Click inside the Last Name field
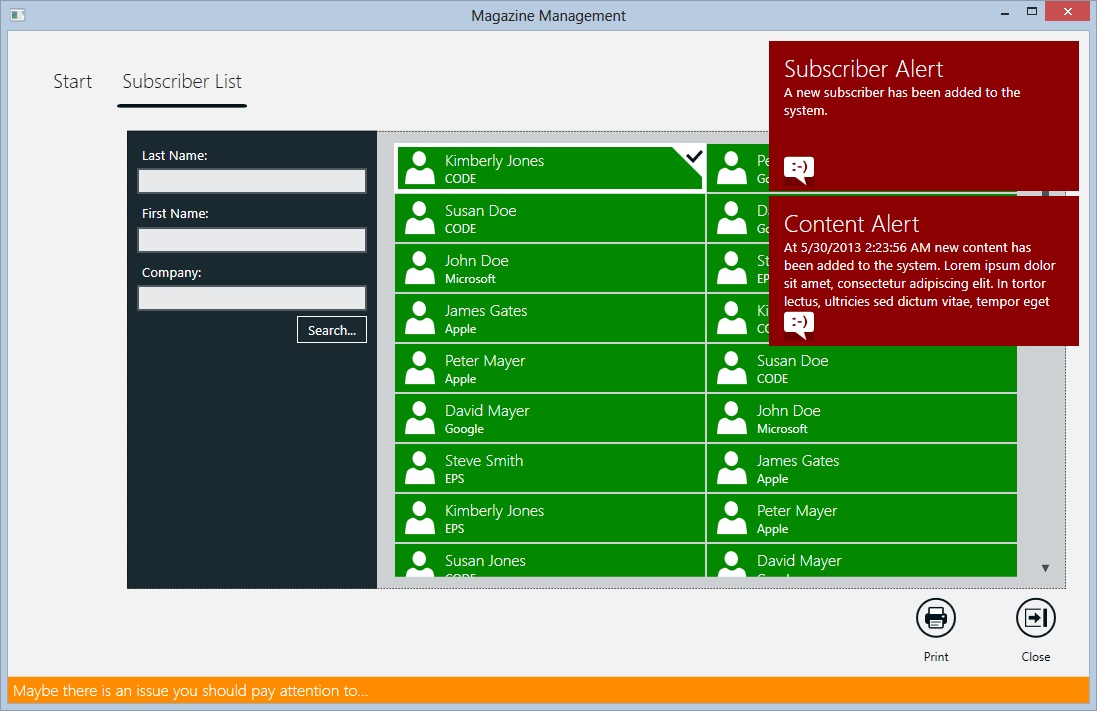 pyautogui.click(x=251, y=181)
